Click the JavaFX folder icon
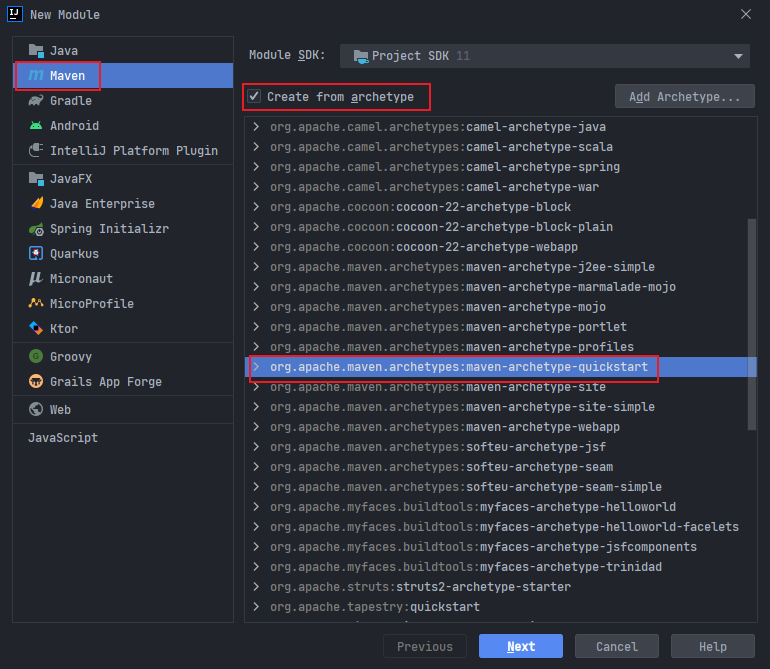The image size is (770, 669). [36, 178]
